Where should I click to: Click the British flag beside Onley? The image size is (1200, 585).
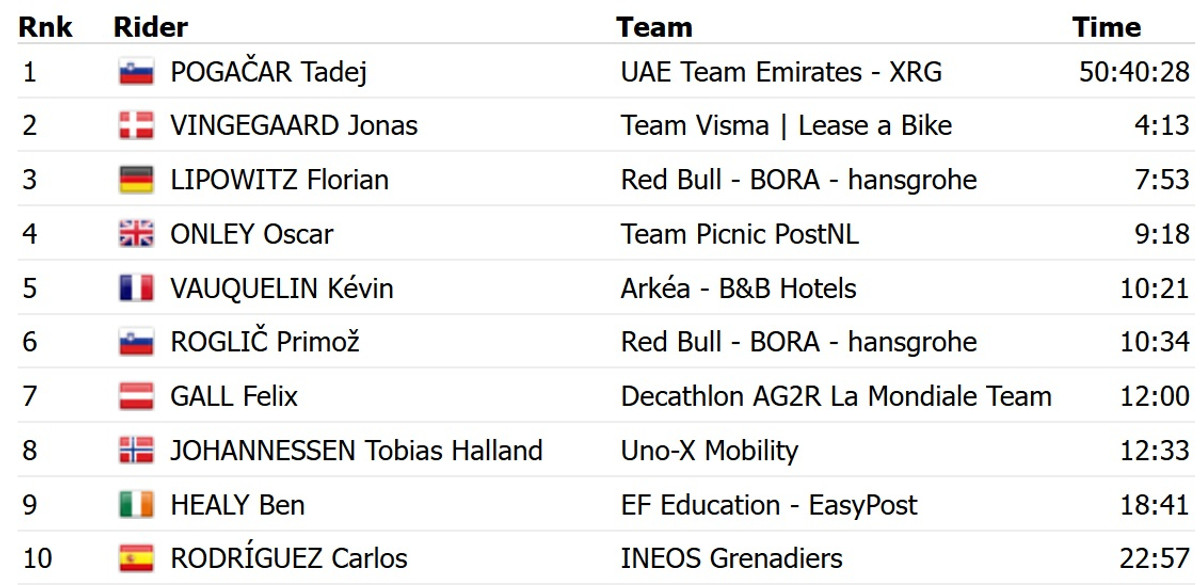pos(136,234)
